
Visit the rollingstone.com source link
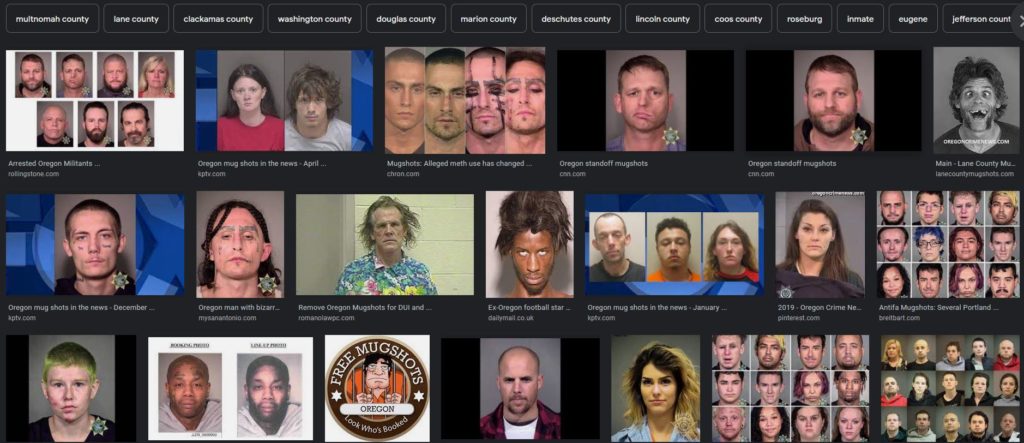[x=34, y=174]
